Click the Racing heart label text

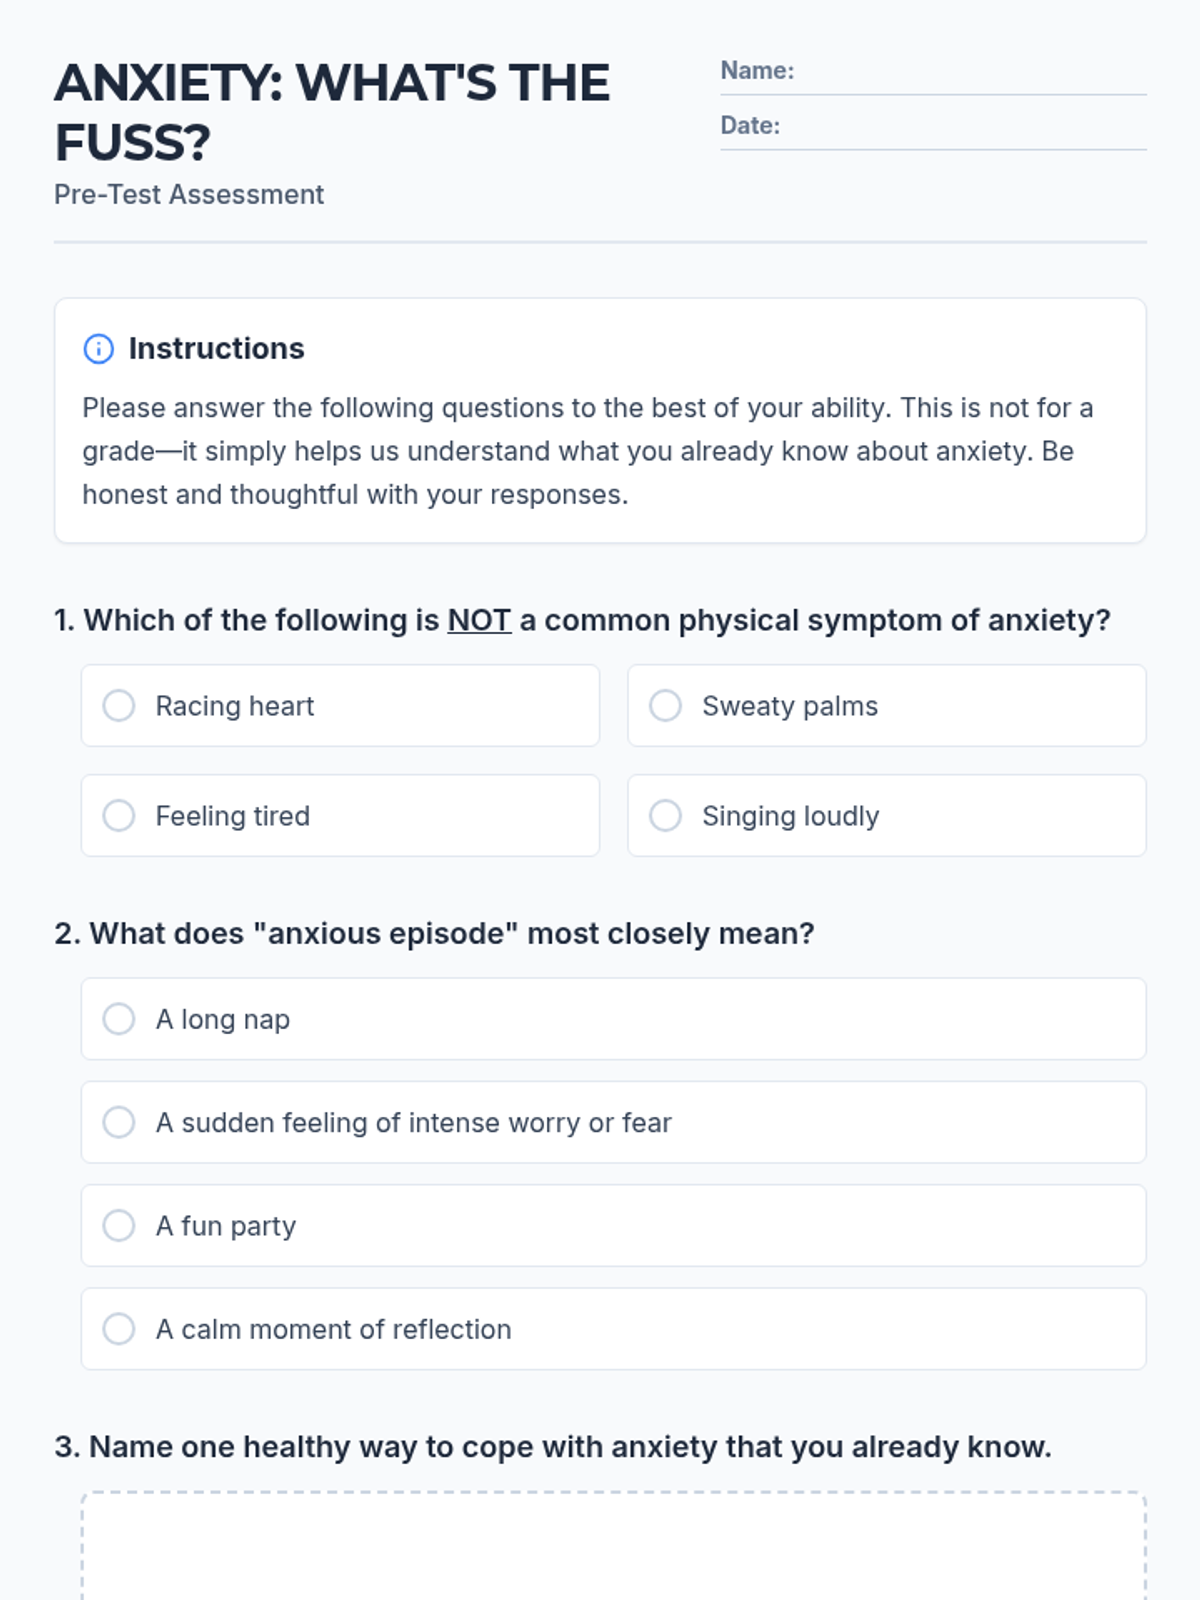click(234, 706)
